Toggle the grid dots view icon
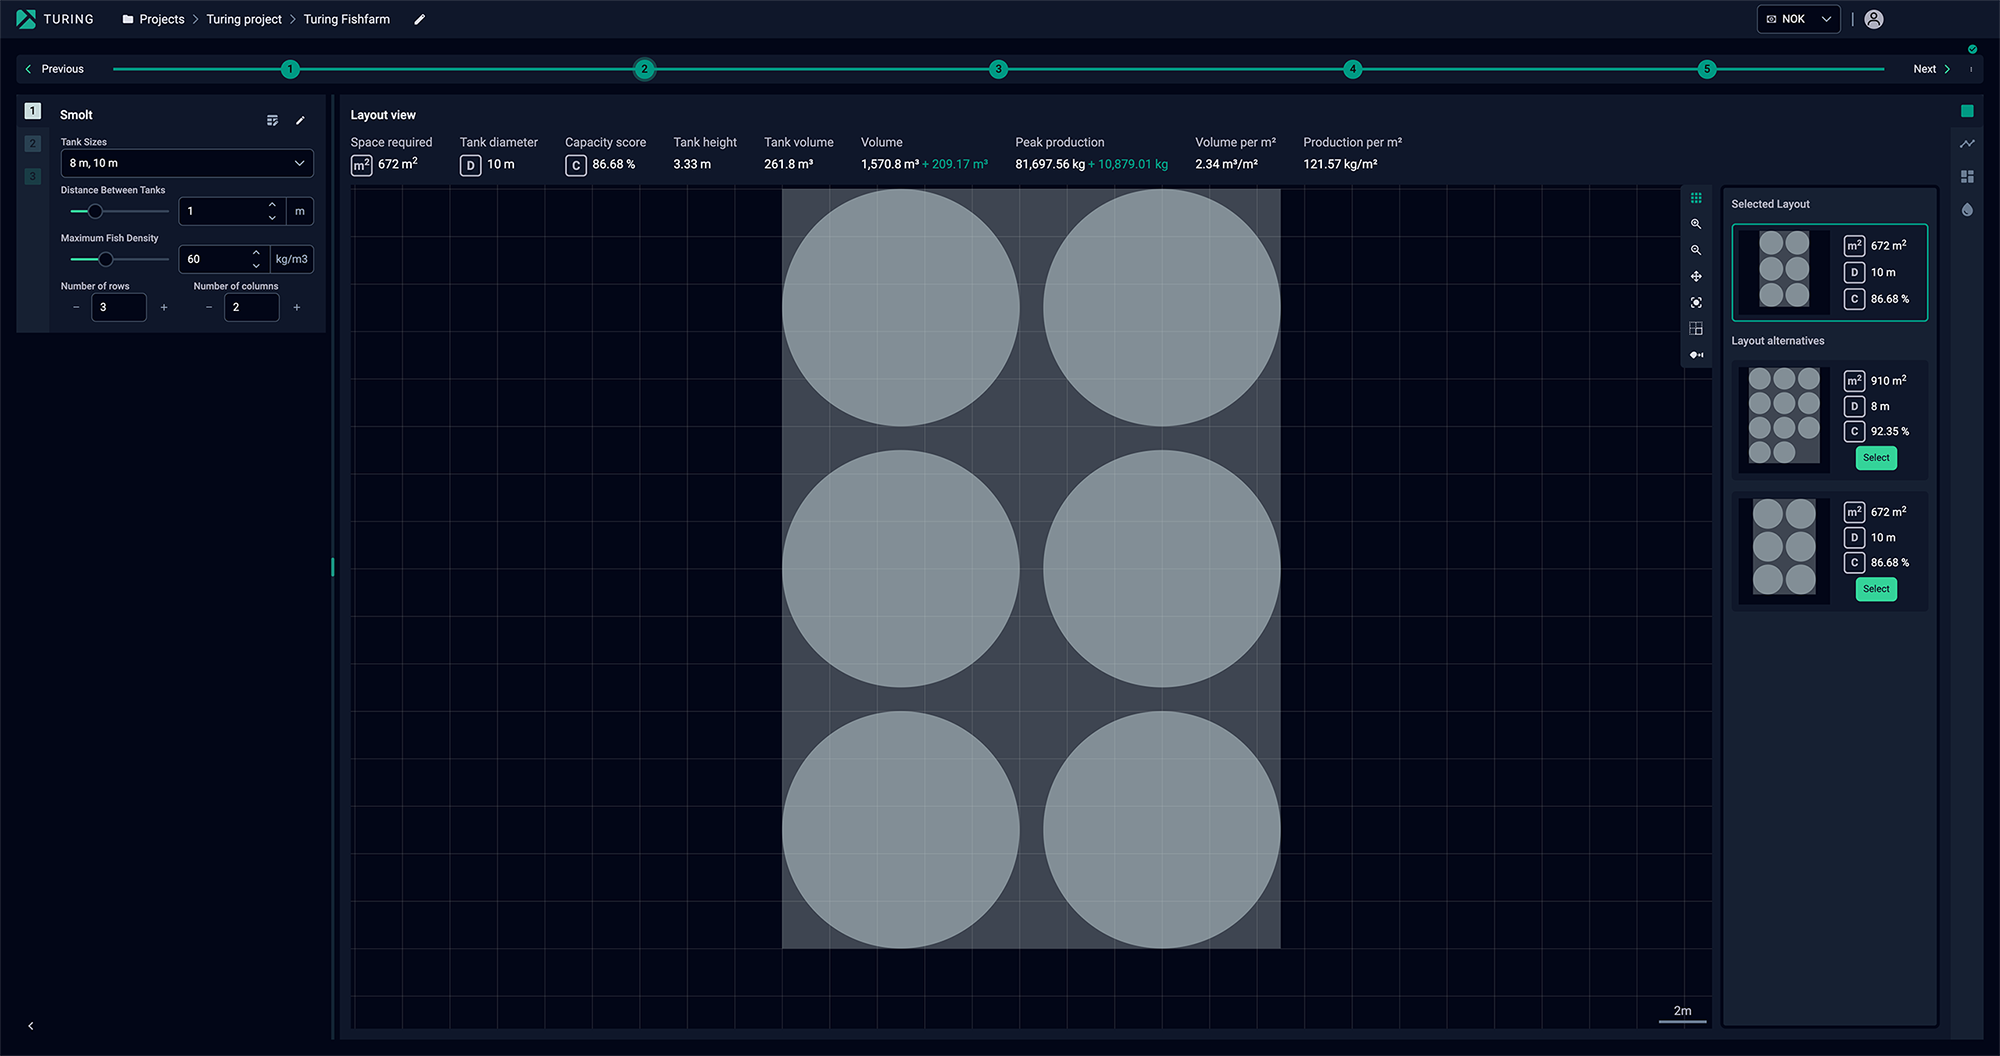Image resolution: width=2000 pixels, height=1056 pixels. pos(1696,198)
